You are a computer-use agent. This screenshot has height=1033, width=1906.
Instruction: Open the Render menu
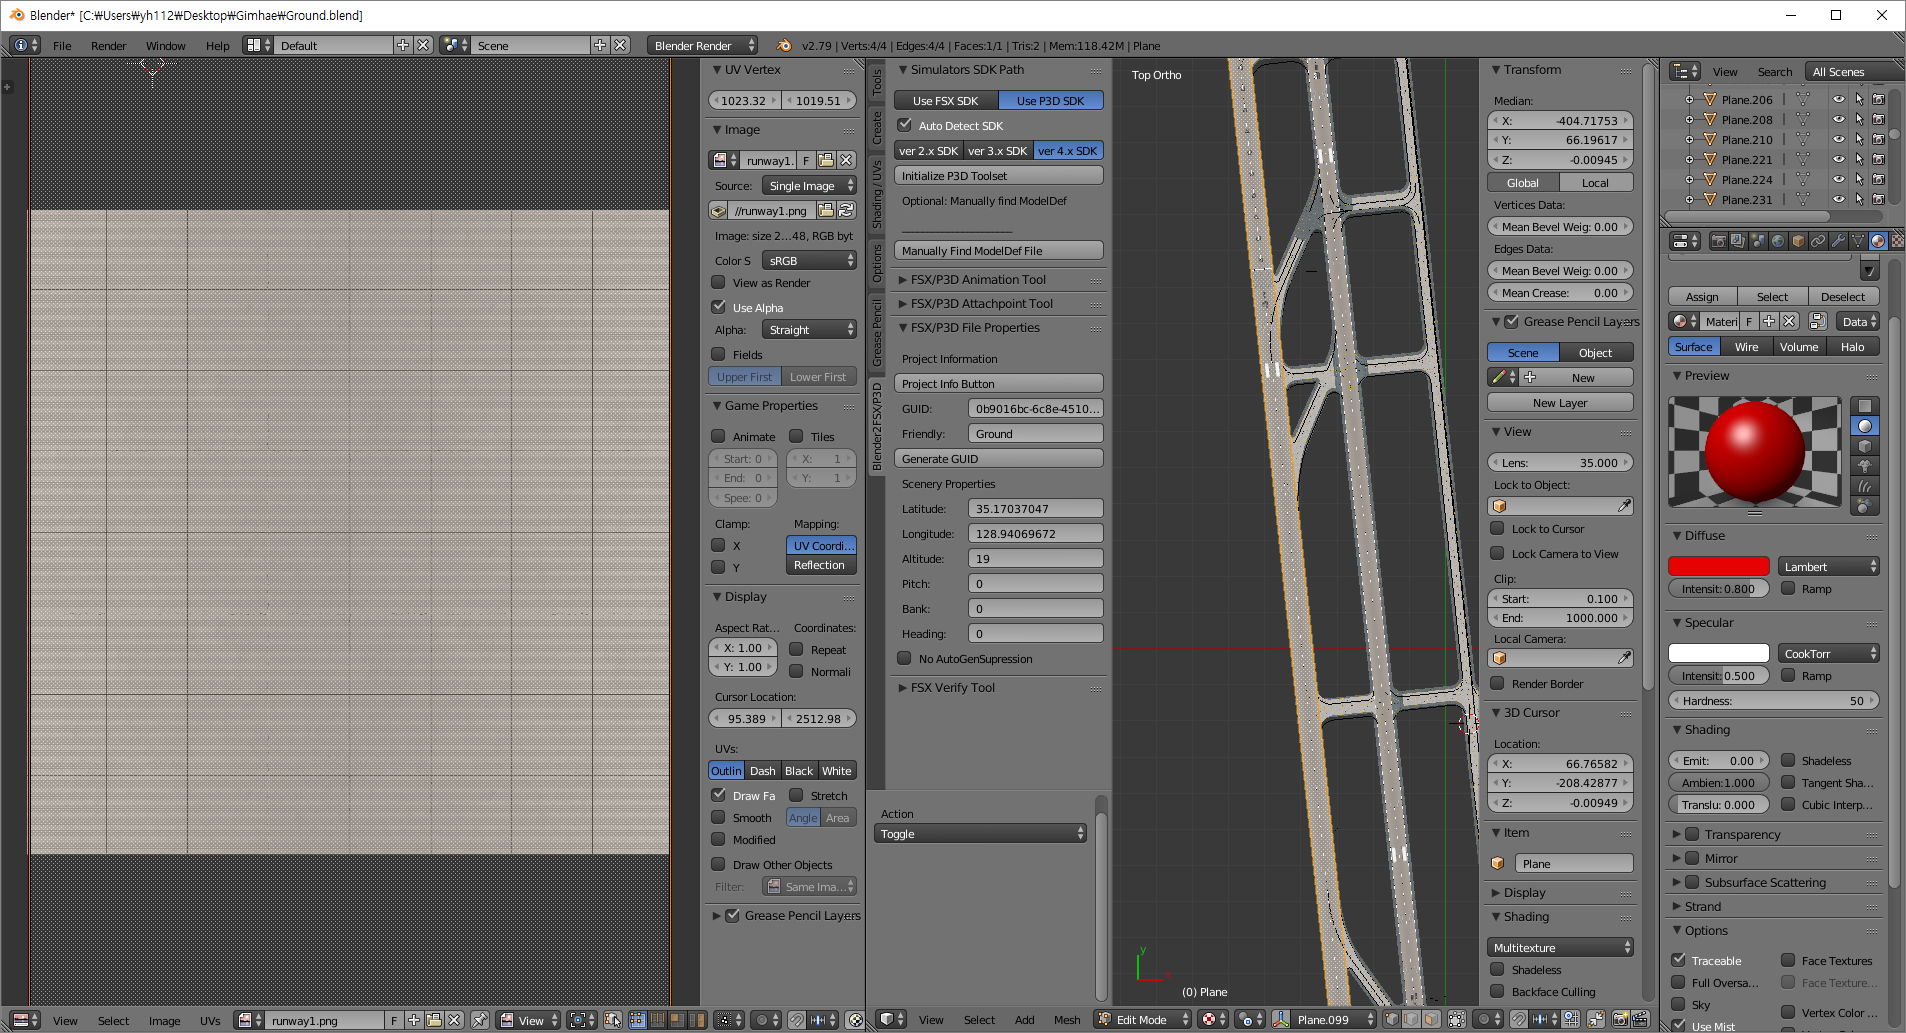coord(108,45)
